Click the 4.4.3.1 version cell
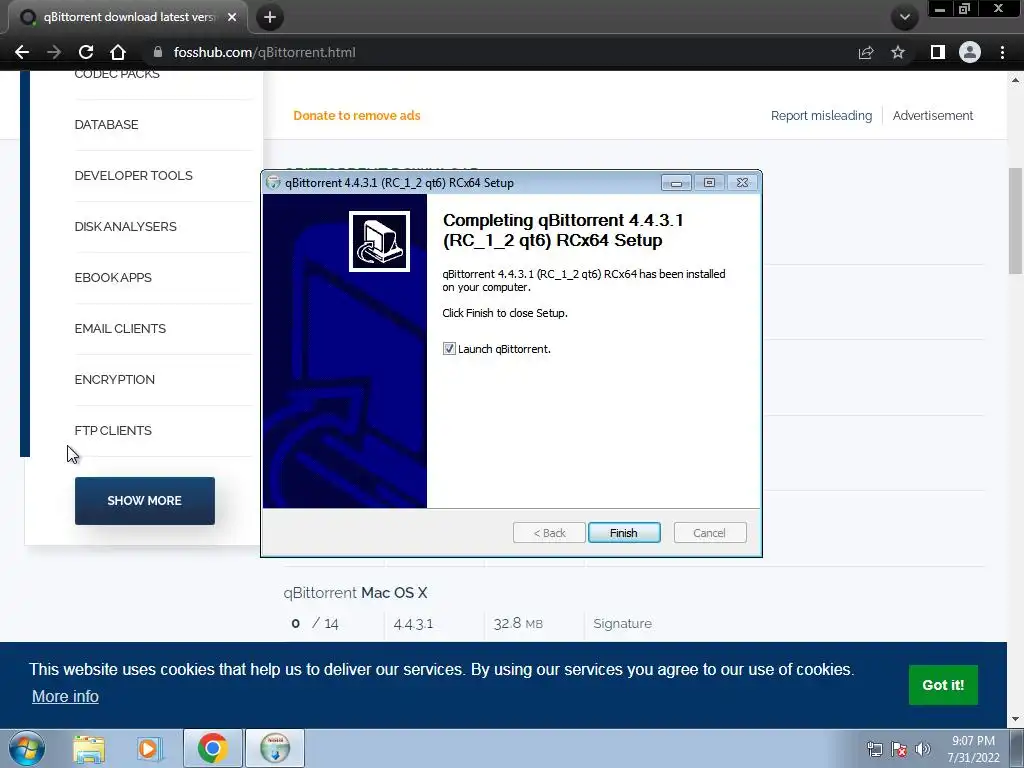The width and height of the screenshot is (1024, 768). coord(413,624)
